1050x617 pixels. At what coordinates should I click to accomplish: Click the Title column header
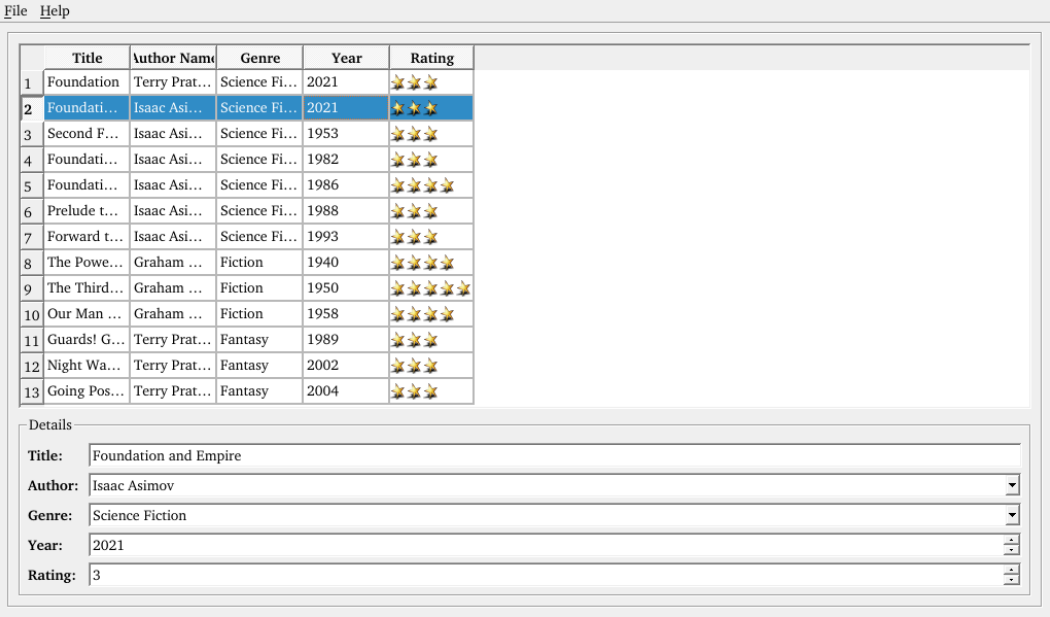(87, 58)
